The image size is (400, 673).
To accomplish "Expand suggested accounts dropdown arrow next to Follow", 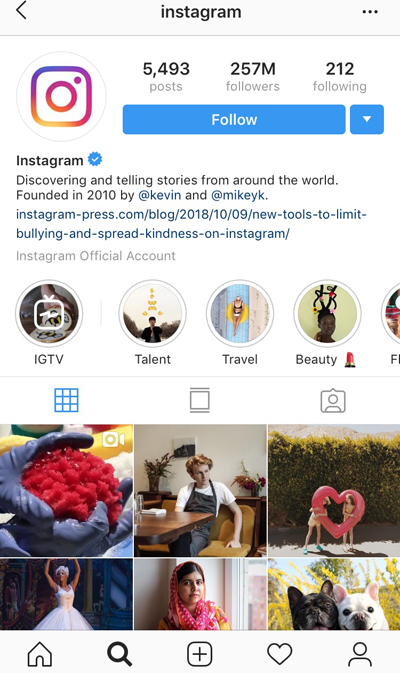I will point(367,119).
